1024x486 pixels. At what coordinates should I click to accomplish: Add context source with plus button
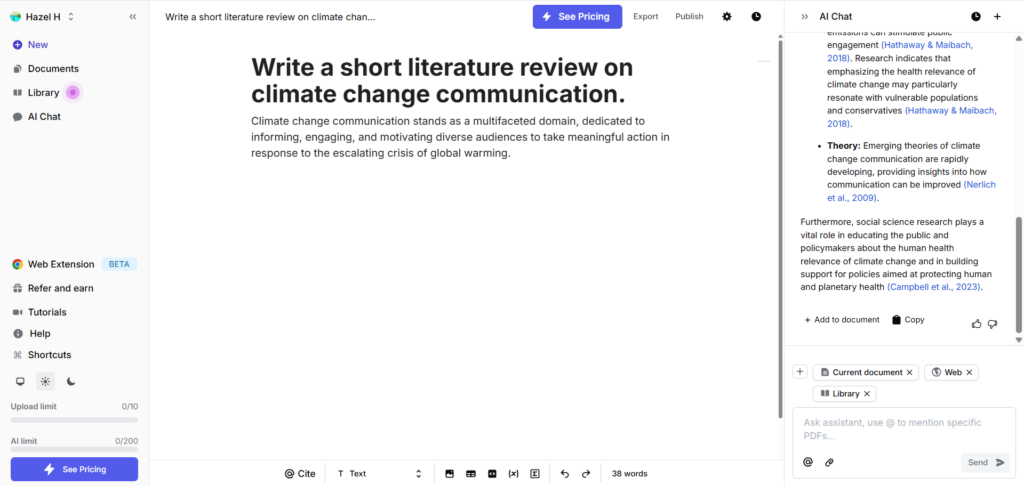click(800, 372)
